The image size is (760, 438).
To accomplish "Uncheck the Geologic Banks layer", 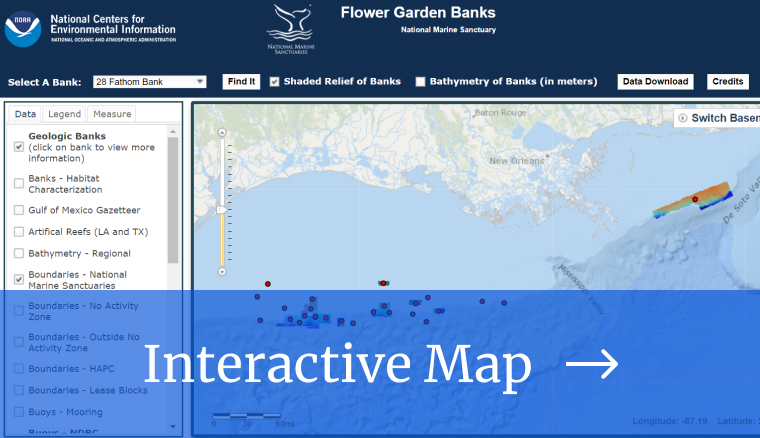I will point(19,147).
